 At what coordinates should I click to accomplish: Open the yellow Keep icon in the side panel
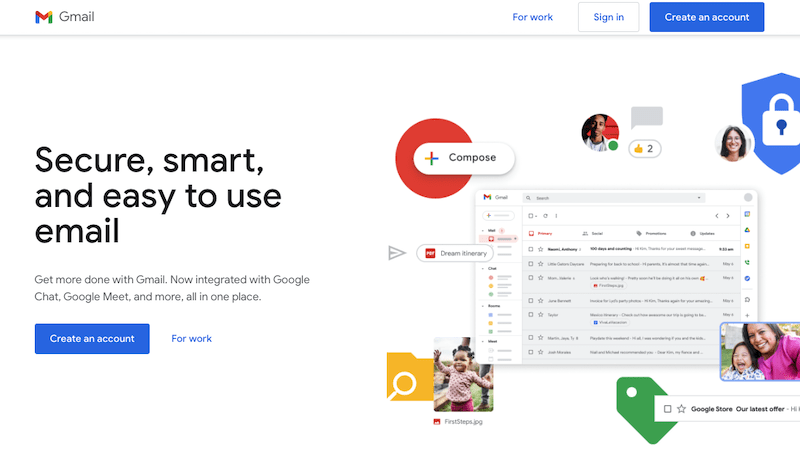coord(747,246)
